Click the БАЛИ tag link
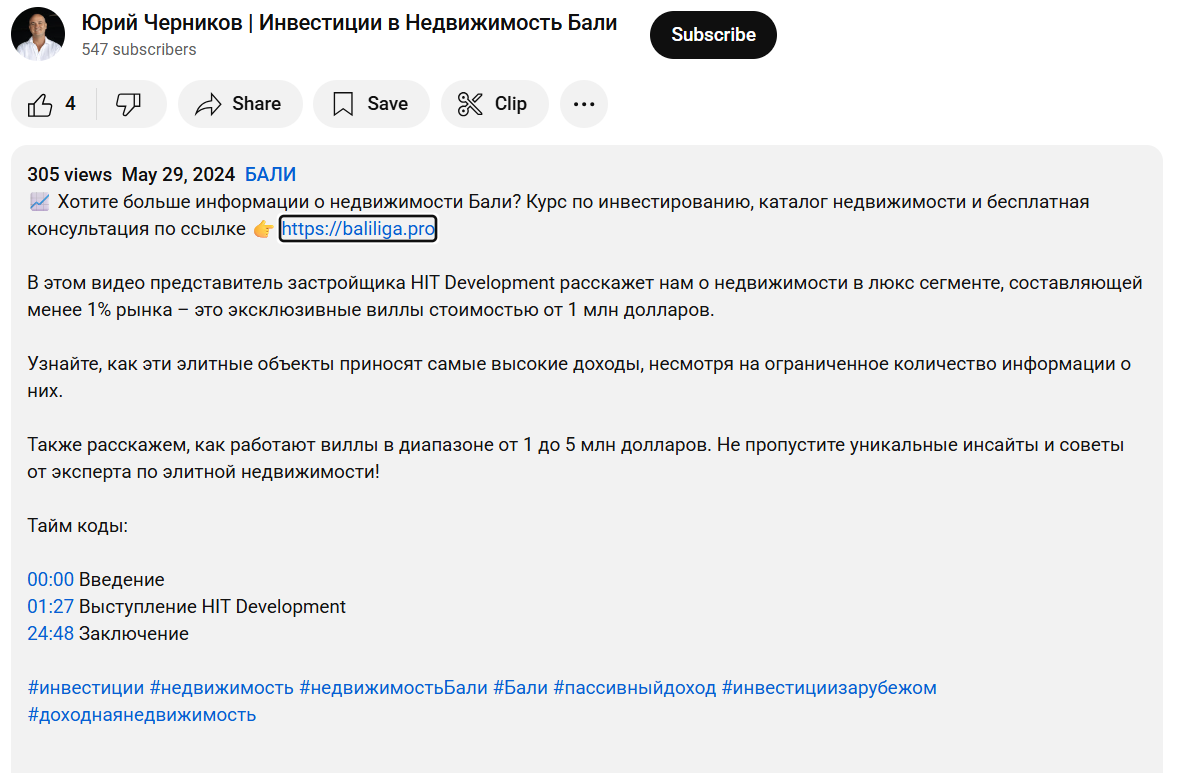This screenshot has width=1180, height=773. point(270,174)
